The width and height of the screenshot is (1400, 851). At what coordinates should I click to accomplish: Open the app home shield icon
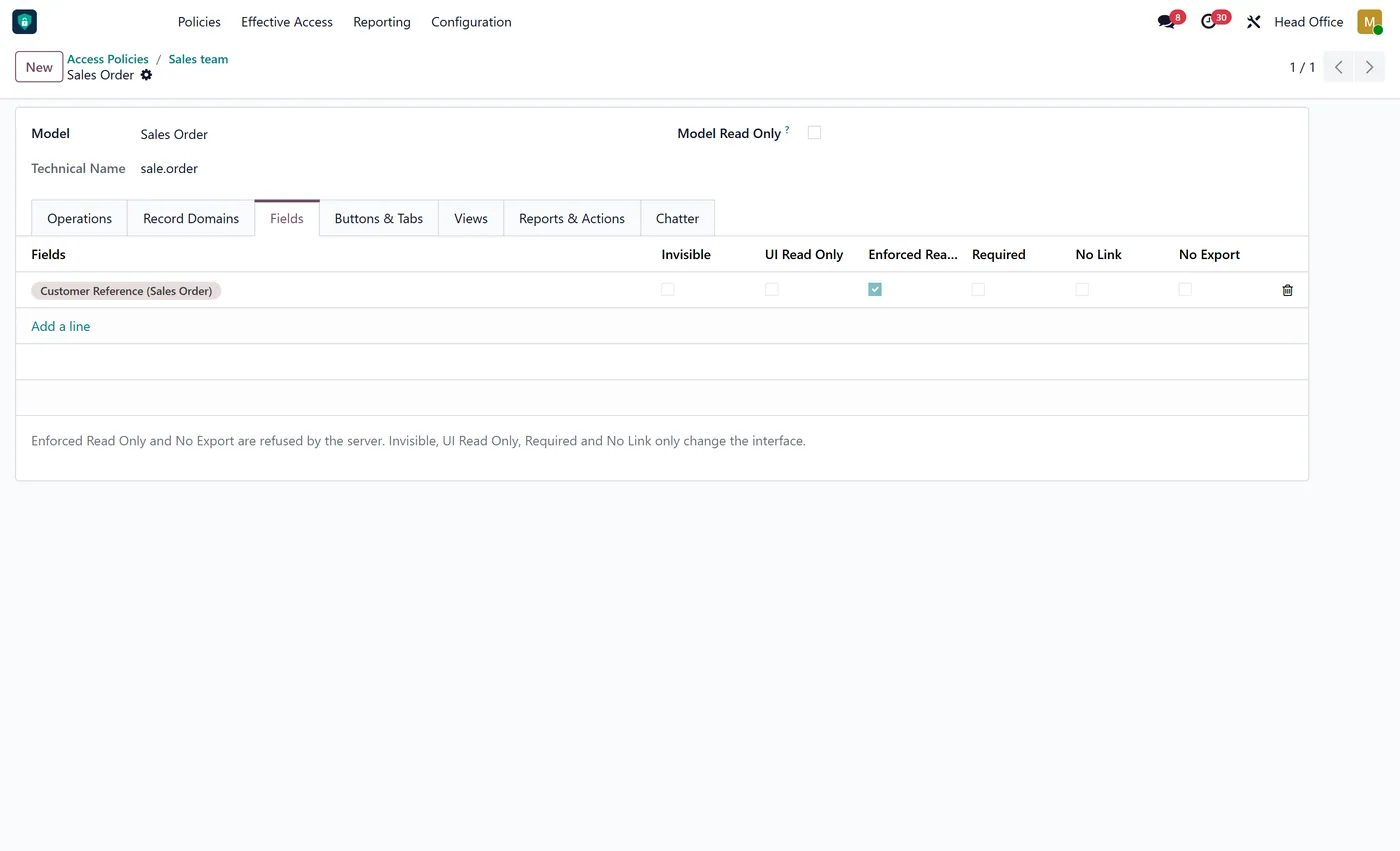pyautogui.click(x=24, y=21)
